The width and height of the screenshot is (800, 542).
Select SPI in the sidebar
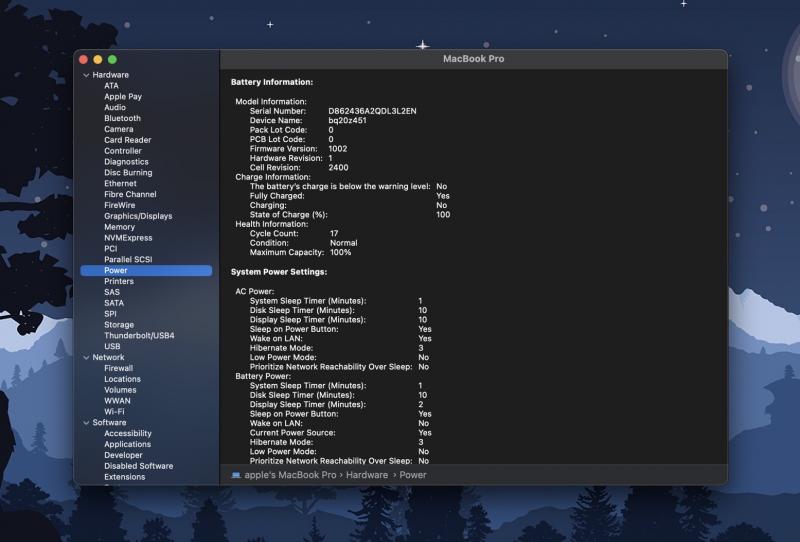coord(110,314)
